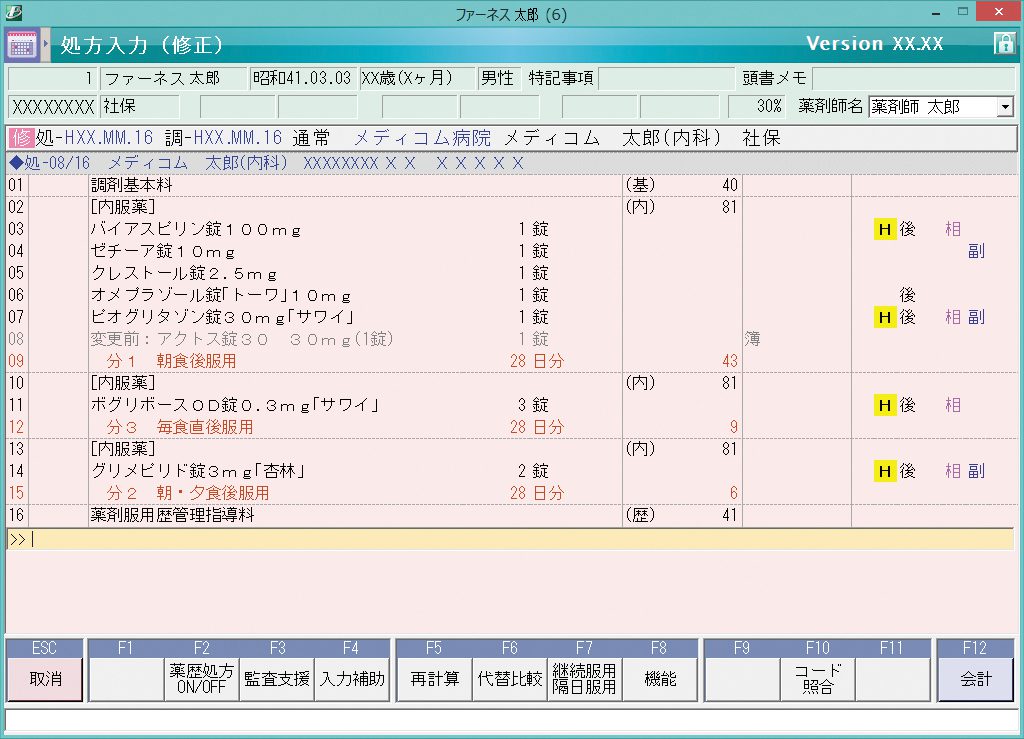
Task: Select the 分1 朝食後服用 row
Action: pos(511,361)
